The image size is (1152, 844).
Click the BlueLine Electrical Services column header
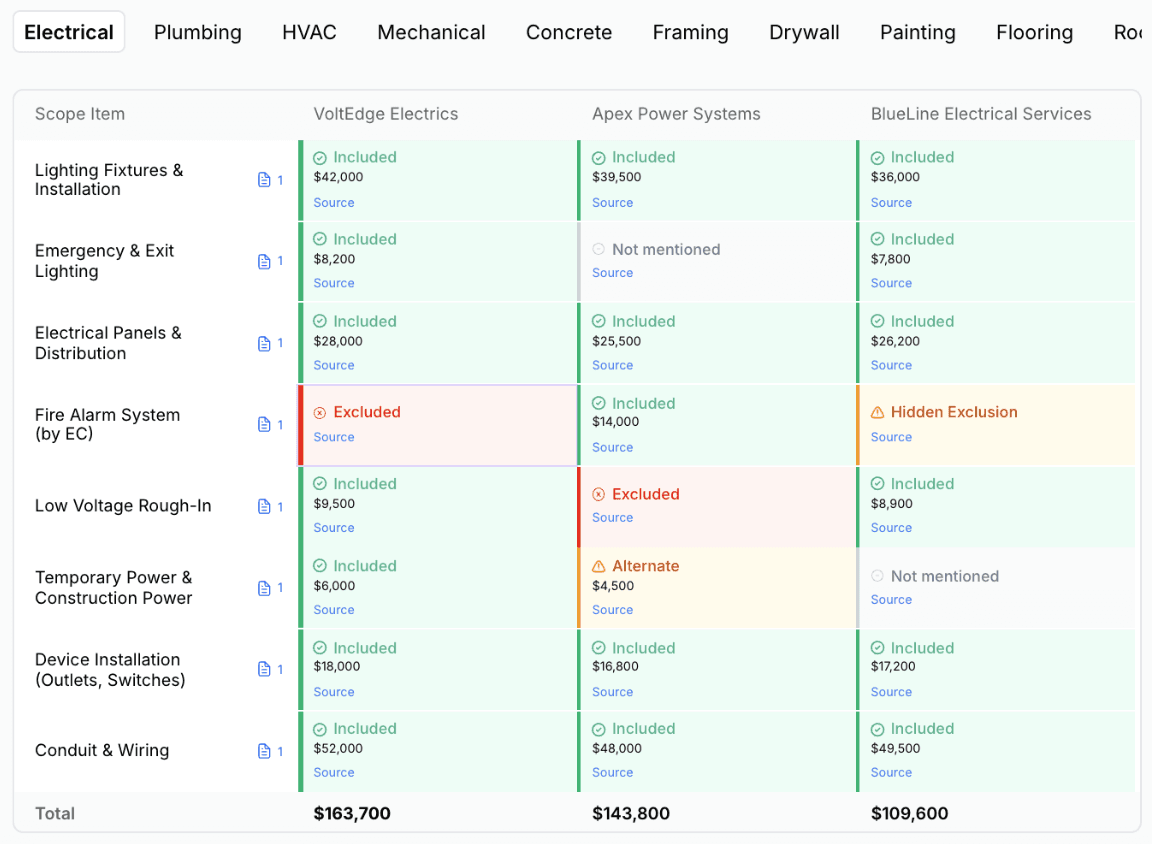point(981,114)
